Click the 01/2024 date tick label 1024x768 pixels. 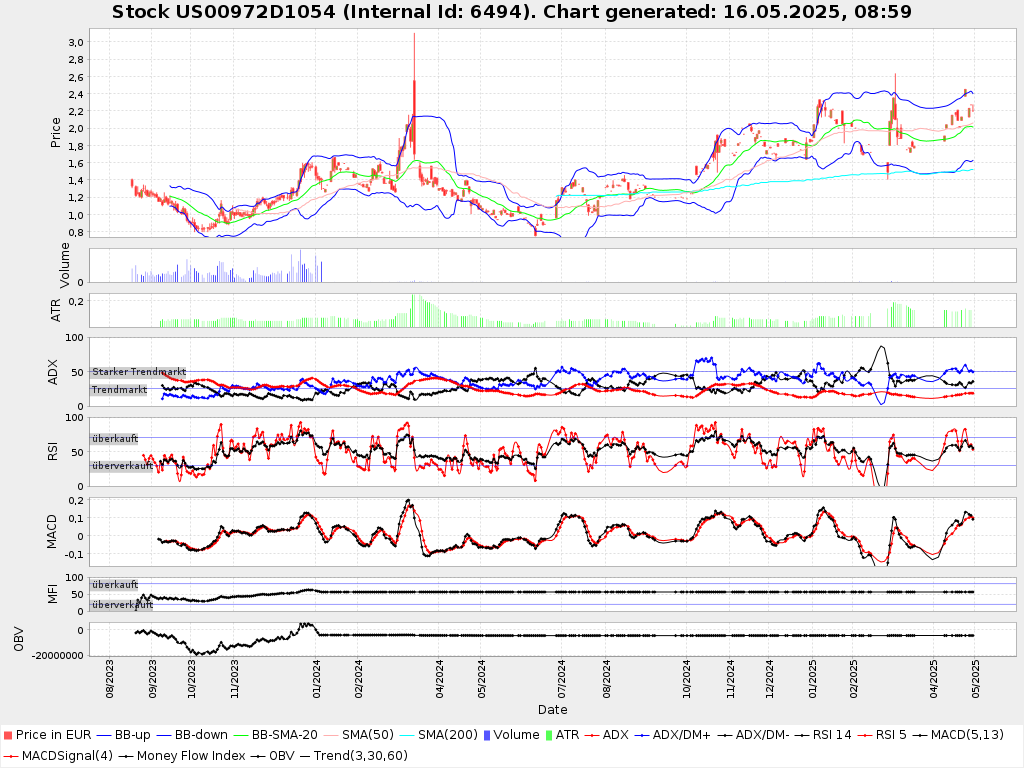click(x=317, y=679)
